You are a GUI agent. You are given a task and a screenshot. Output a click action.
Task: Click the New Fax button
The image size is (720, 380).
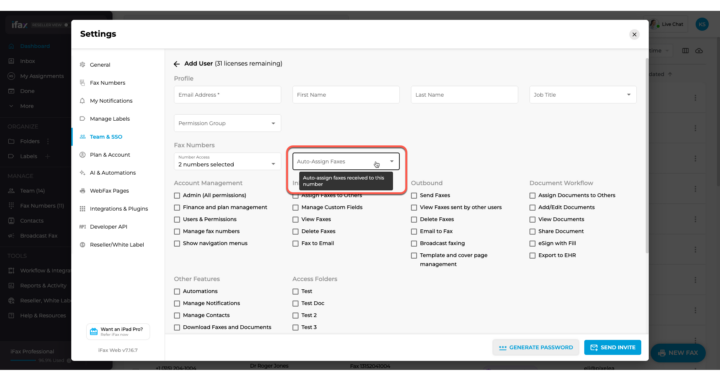[678, 353]
